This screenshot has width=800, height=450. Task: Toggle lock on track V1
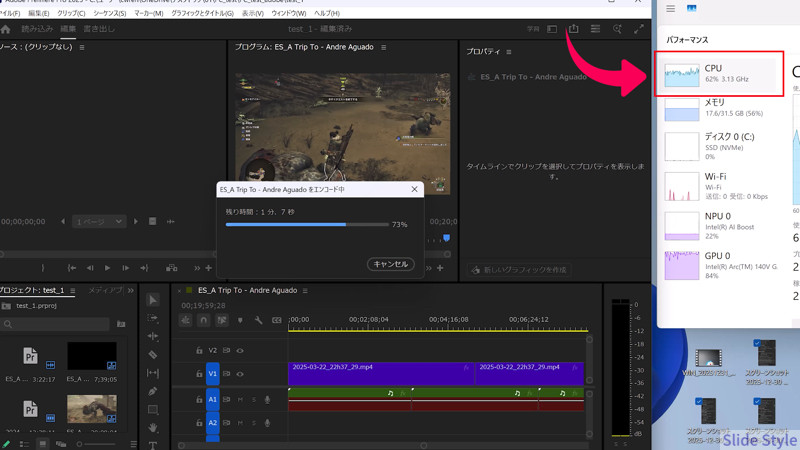click(x=199, y=374)
